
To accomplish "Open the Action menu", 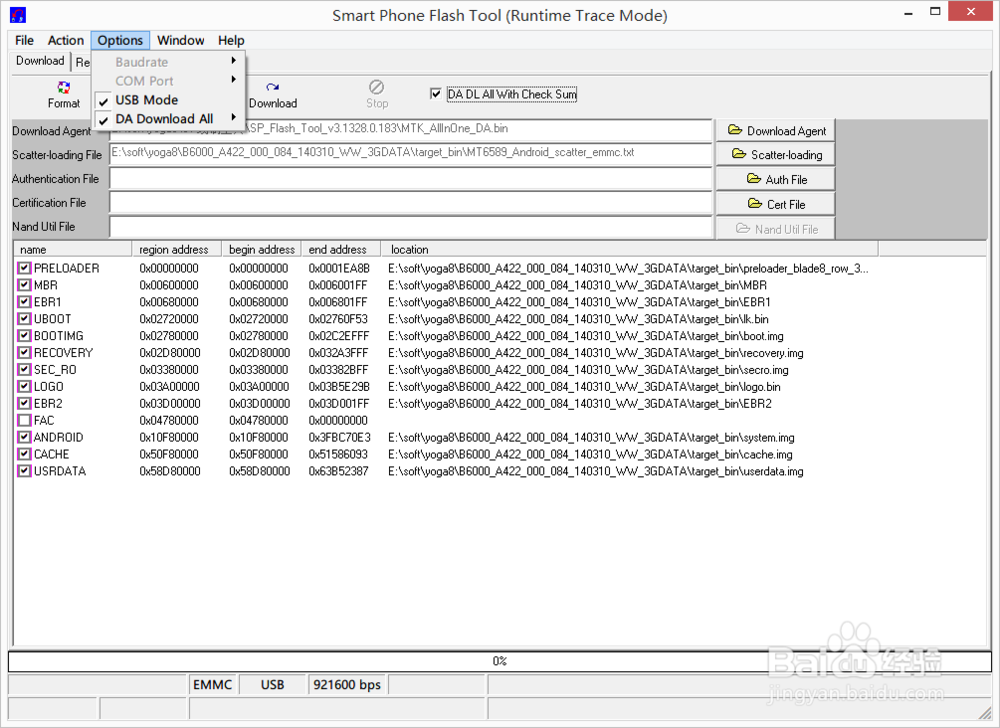I will coord(66,40).
